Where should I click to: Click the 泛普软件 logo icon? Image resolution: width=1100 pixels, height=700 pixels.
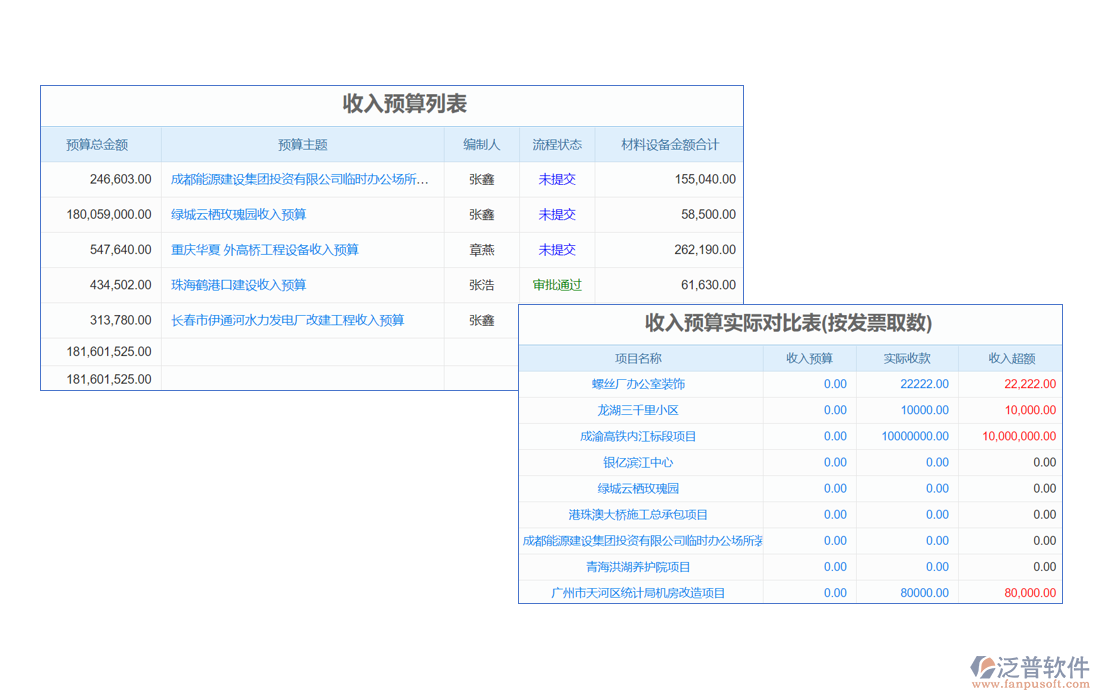click(x=984, y=668)
